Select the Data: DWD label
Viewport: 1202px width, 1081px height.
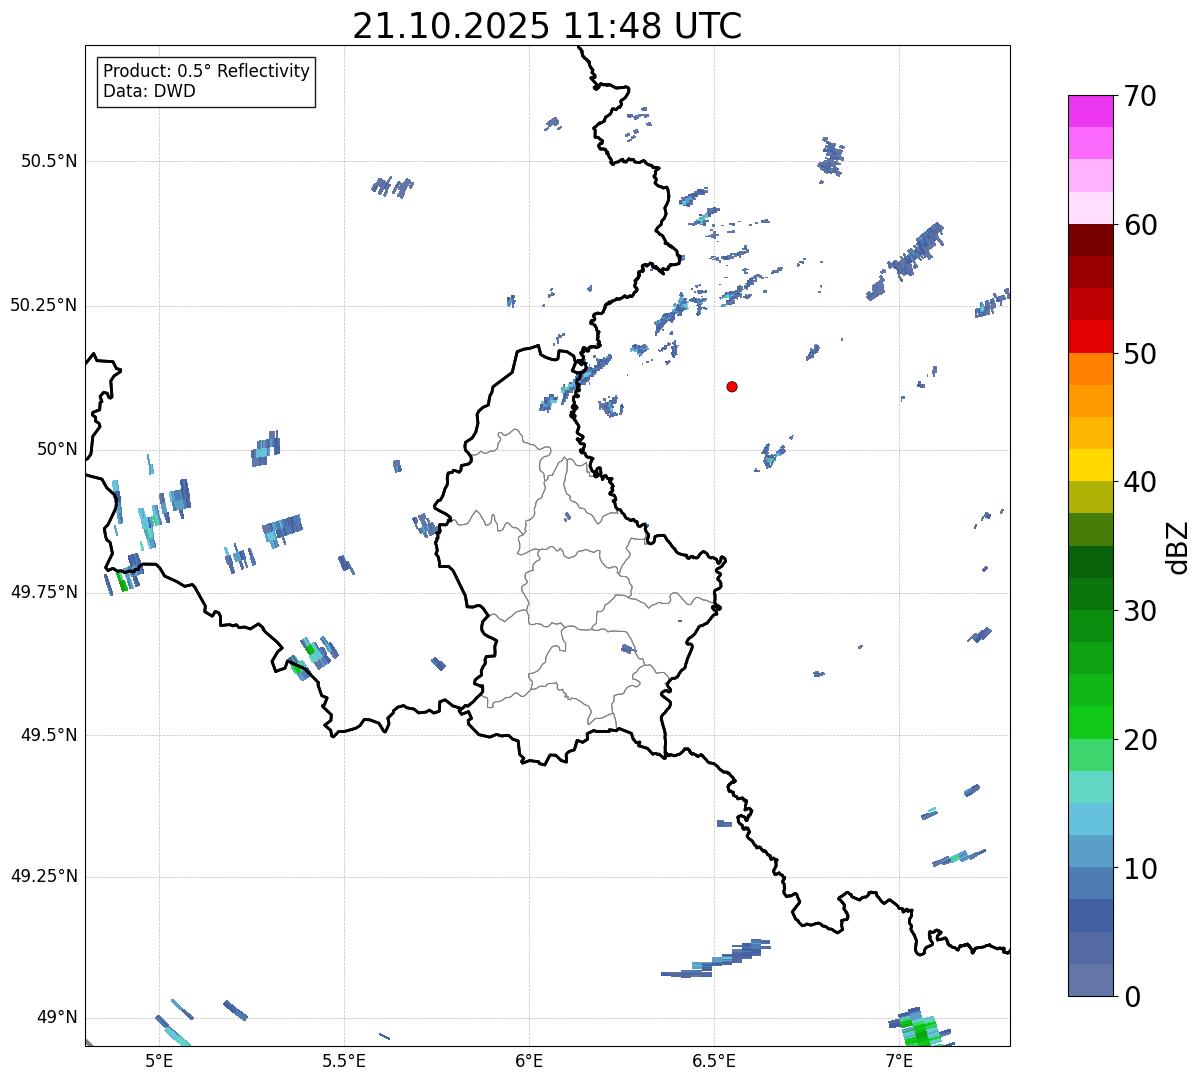[149, 91]
